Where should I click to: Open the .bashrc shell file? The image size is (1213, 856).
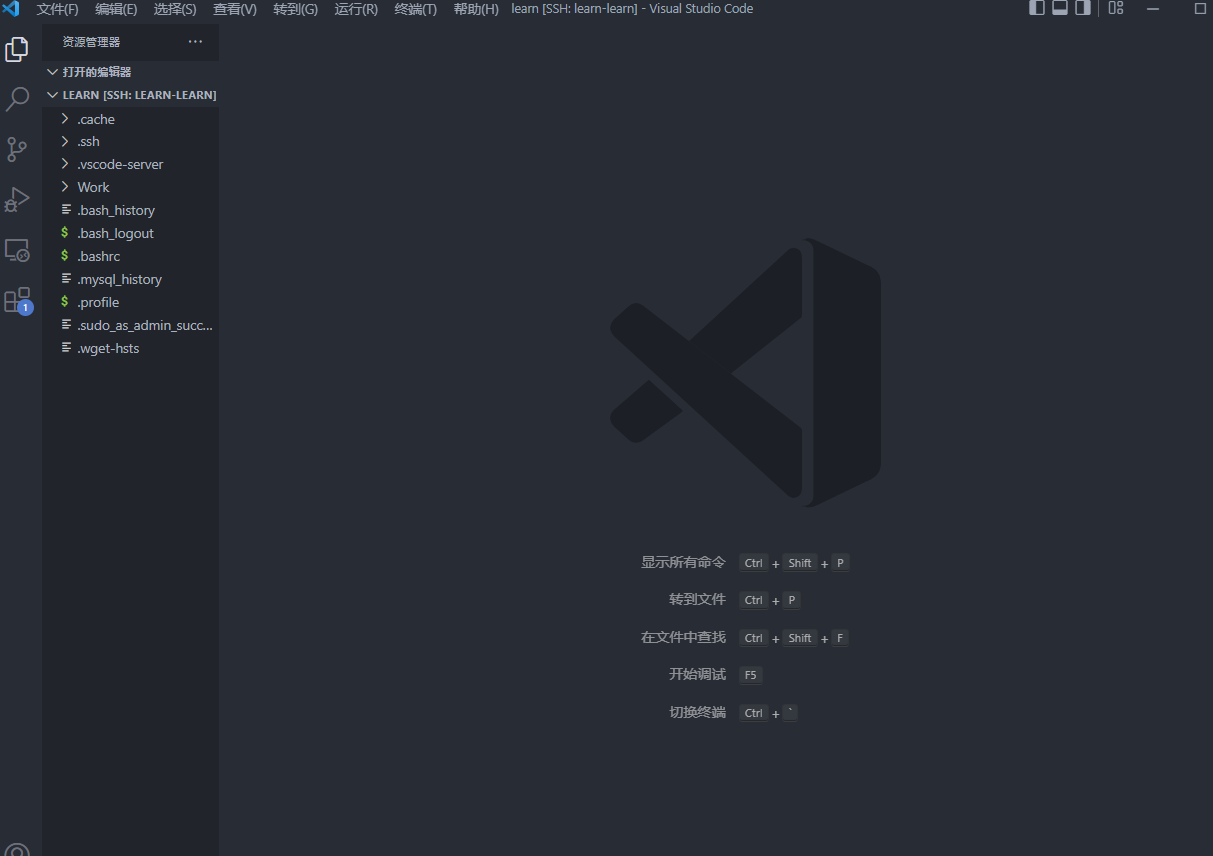coord(130,256)
